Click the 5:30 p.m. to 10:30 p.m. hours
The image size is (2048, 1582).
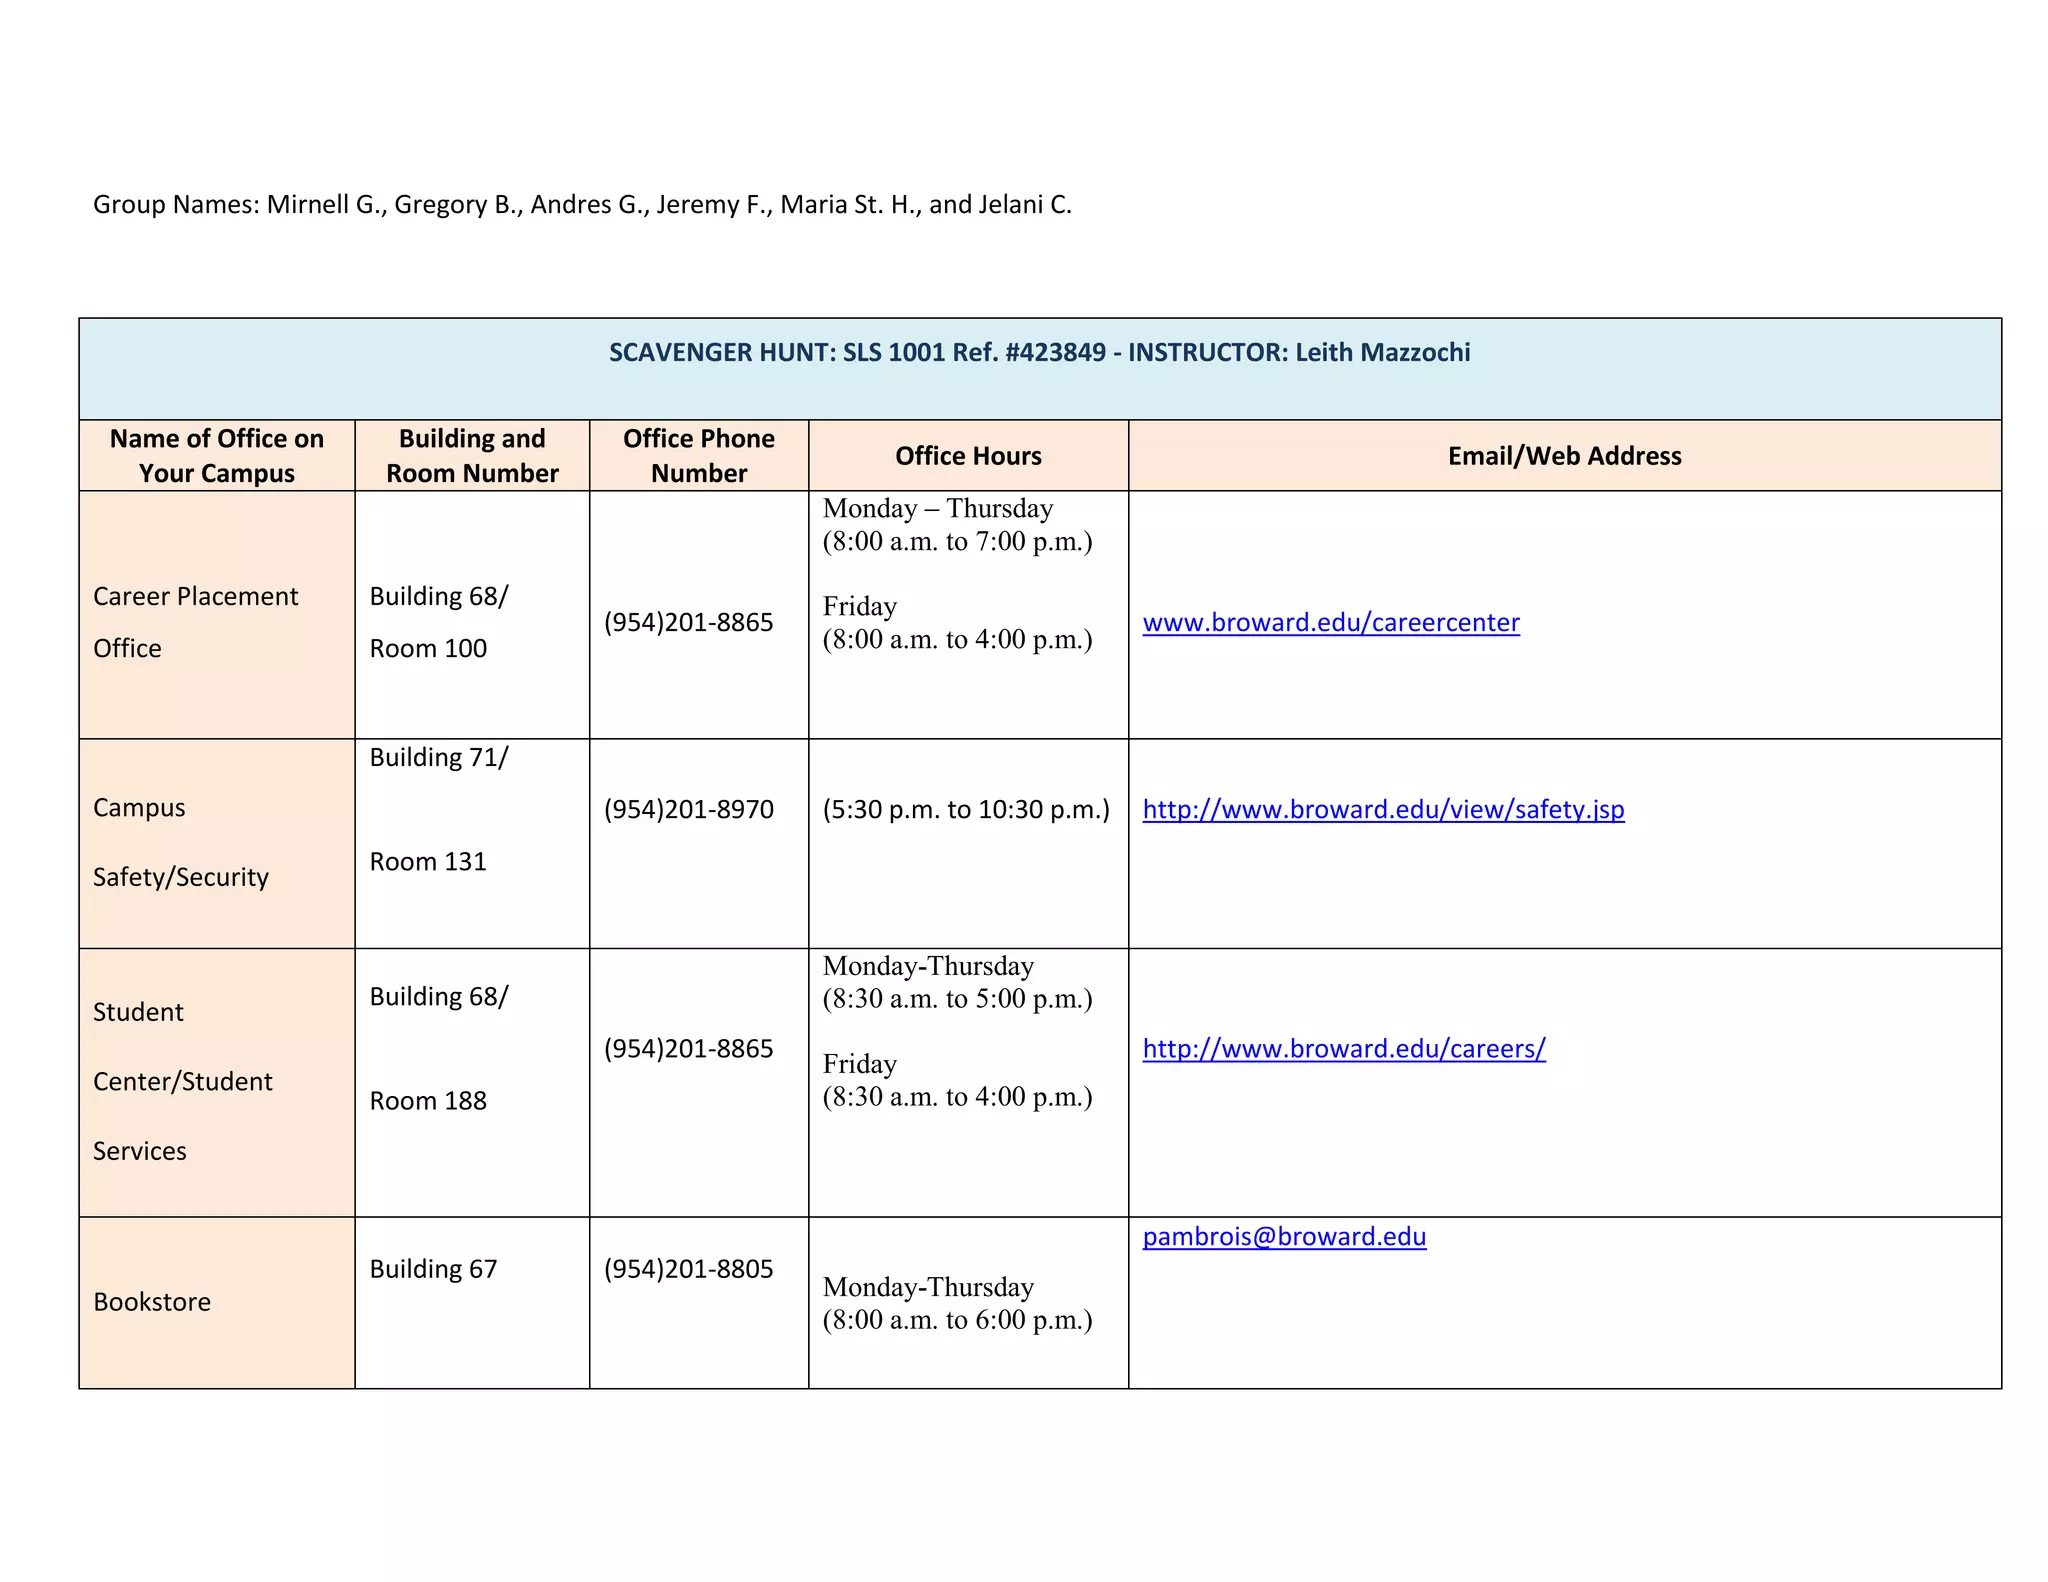tap(965, 809)
